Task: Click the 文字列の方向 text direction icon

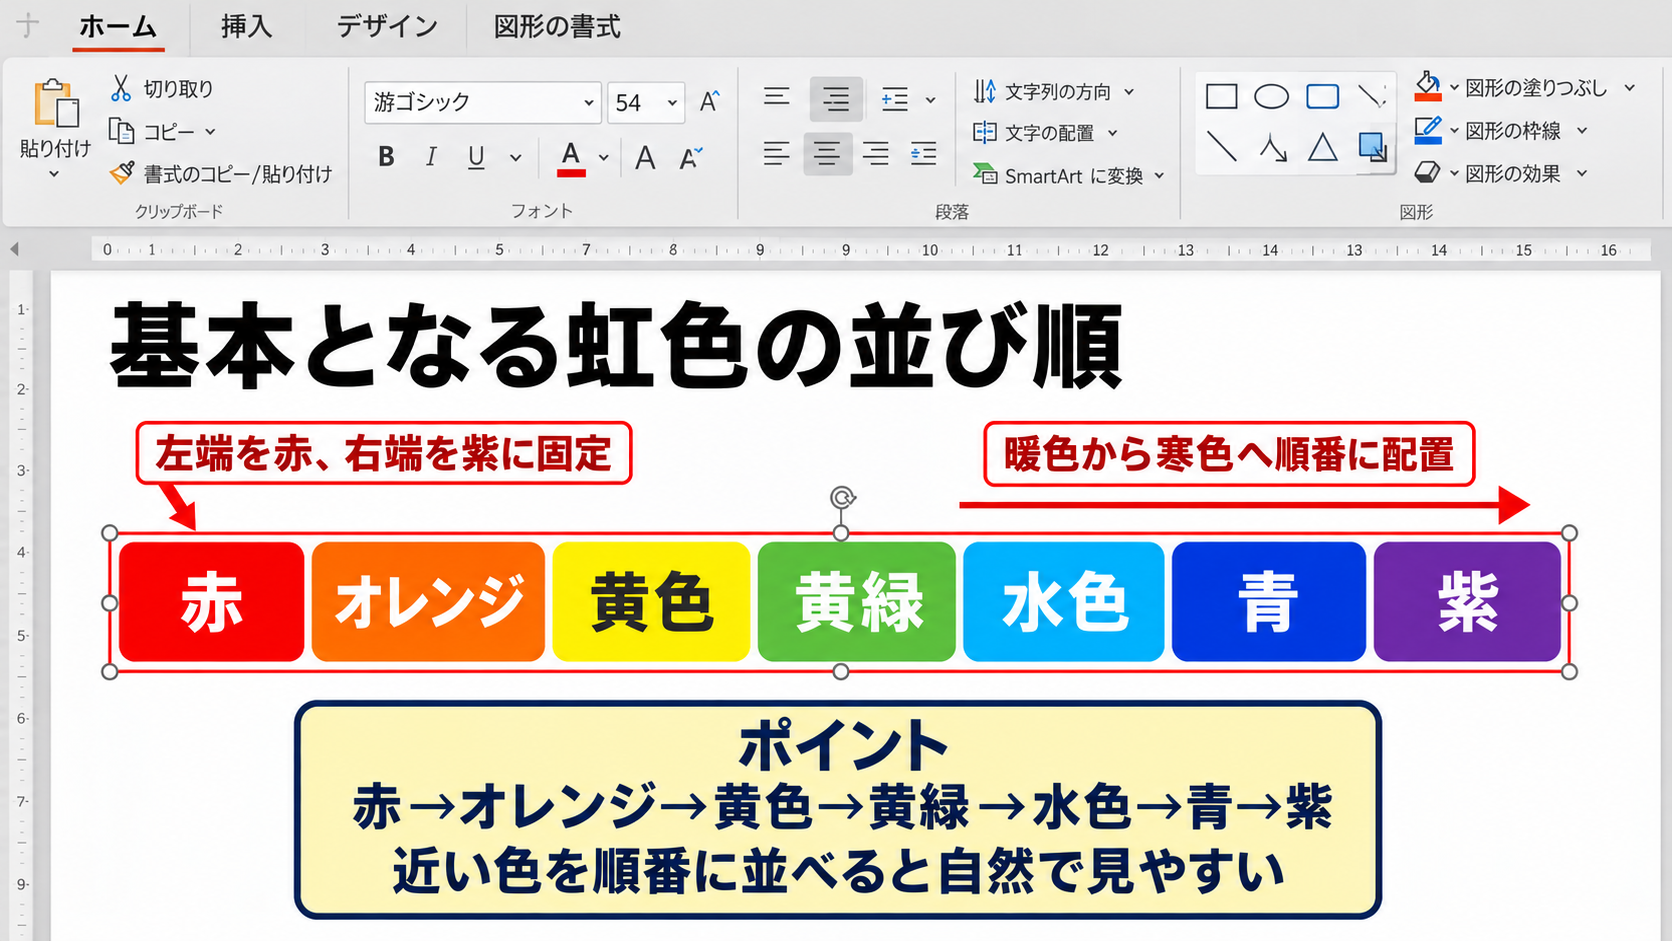Action: pos(984,91)
